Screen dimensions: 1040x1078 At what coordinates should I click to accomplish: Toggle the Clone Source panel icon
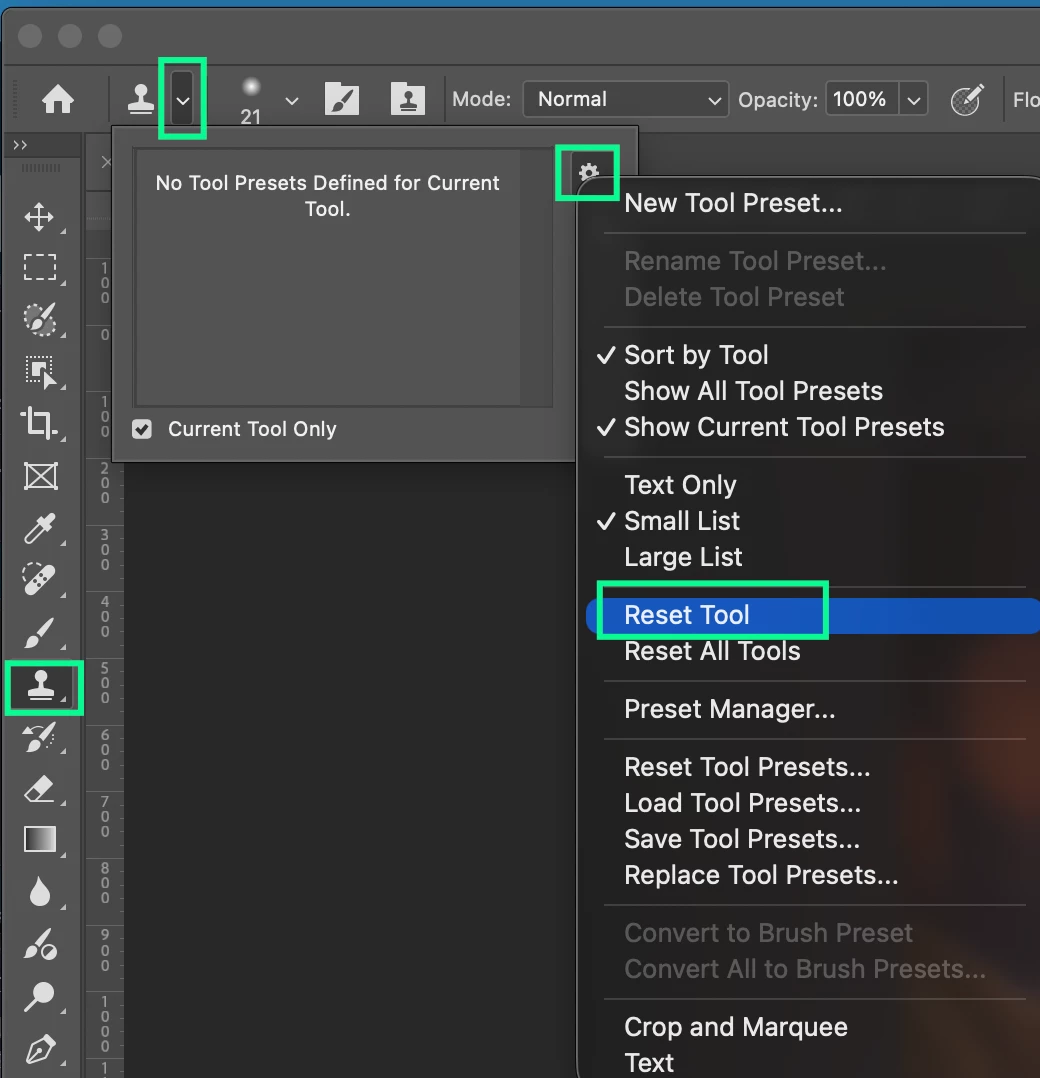pyautogui.click(x=408, y=99)
